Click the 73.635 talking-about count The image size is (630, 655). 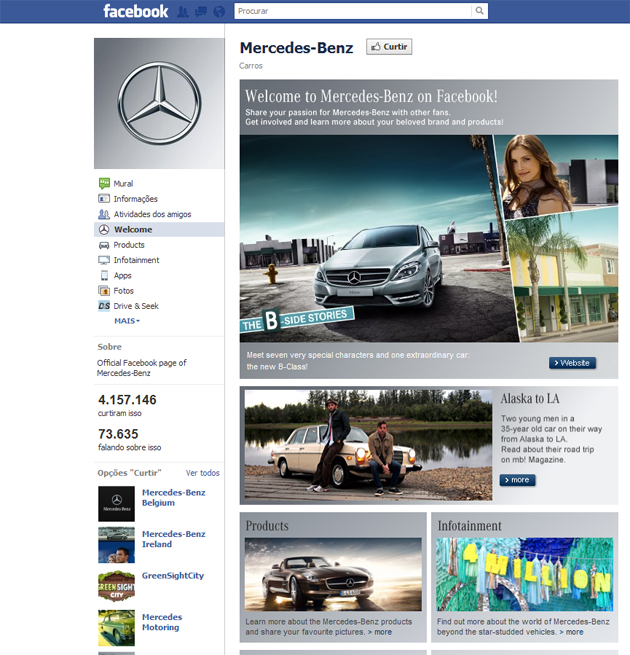point(118,434)
